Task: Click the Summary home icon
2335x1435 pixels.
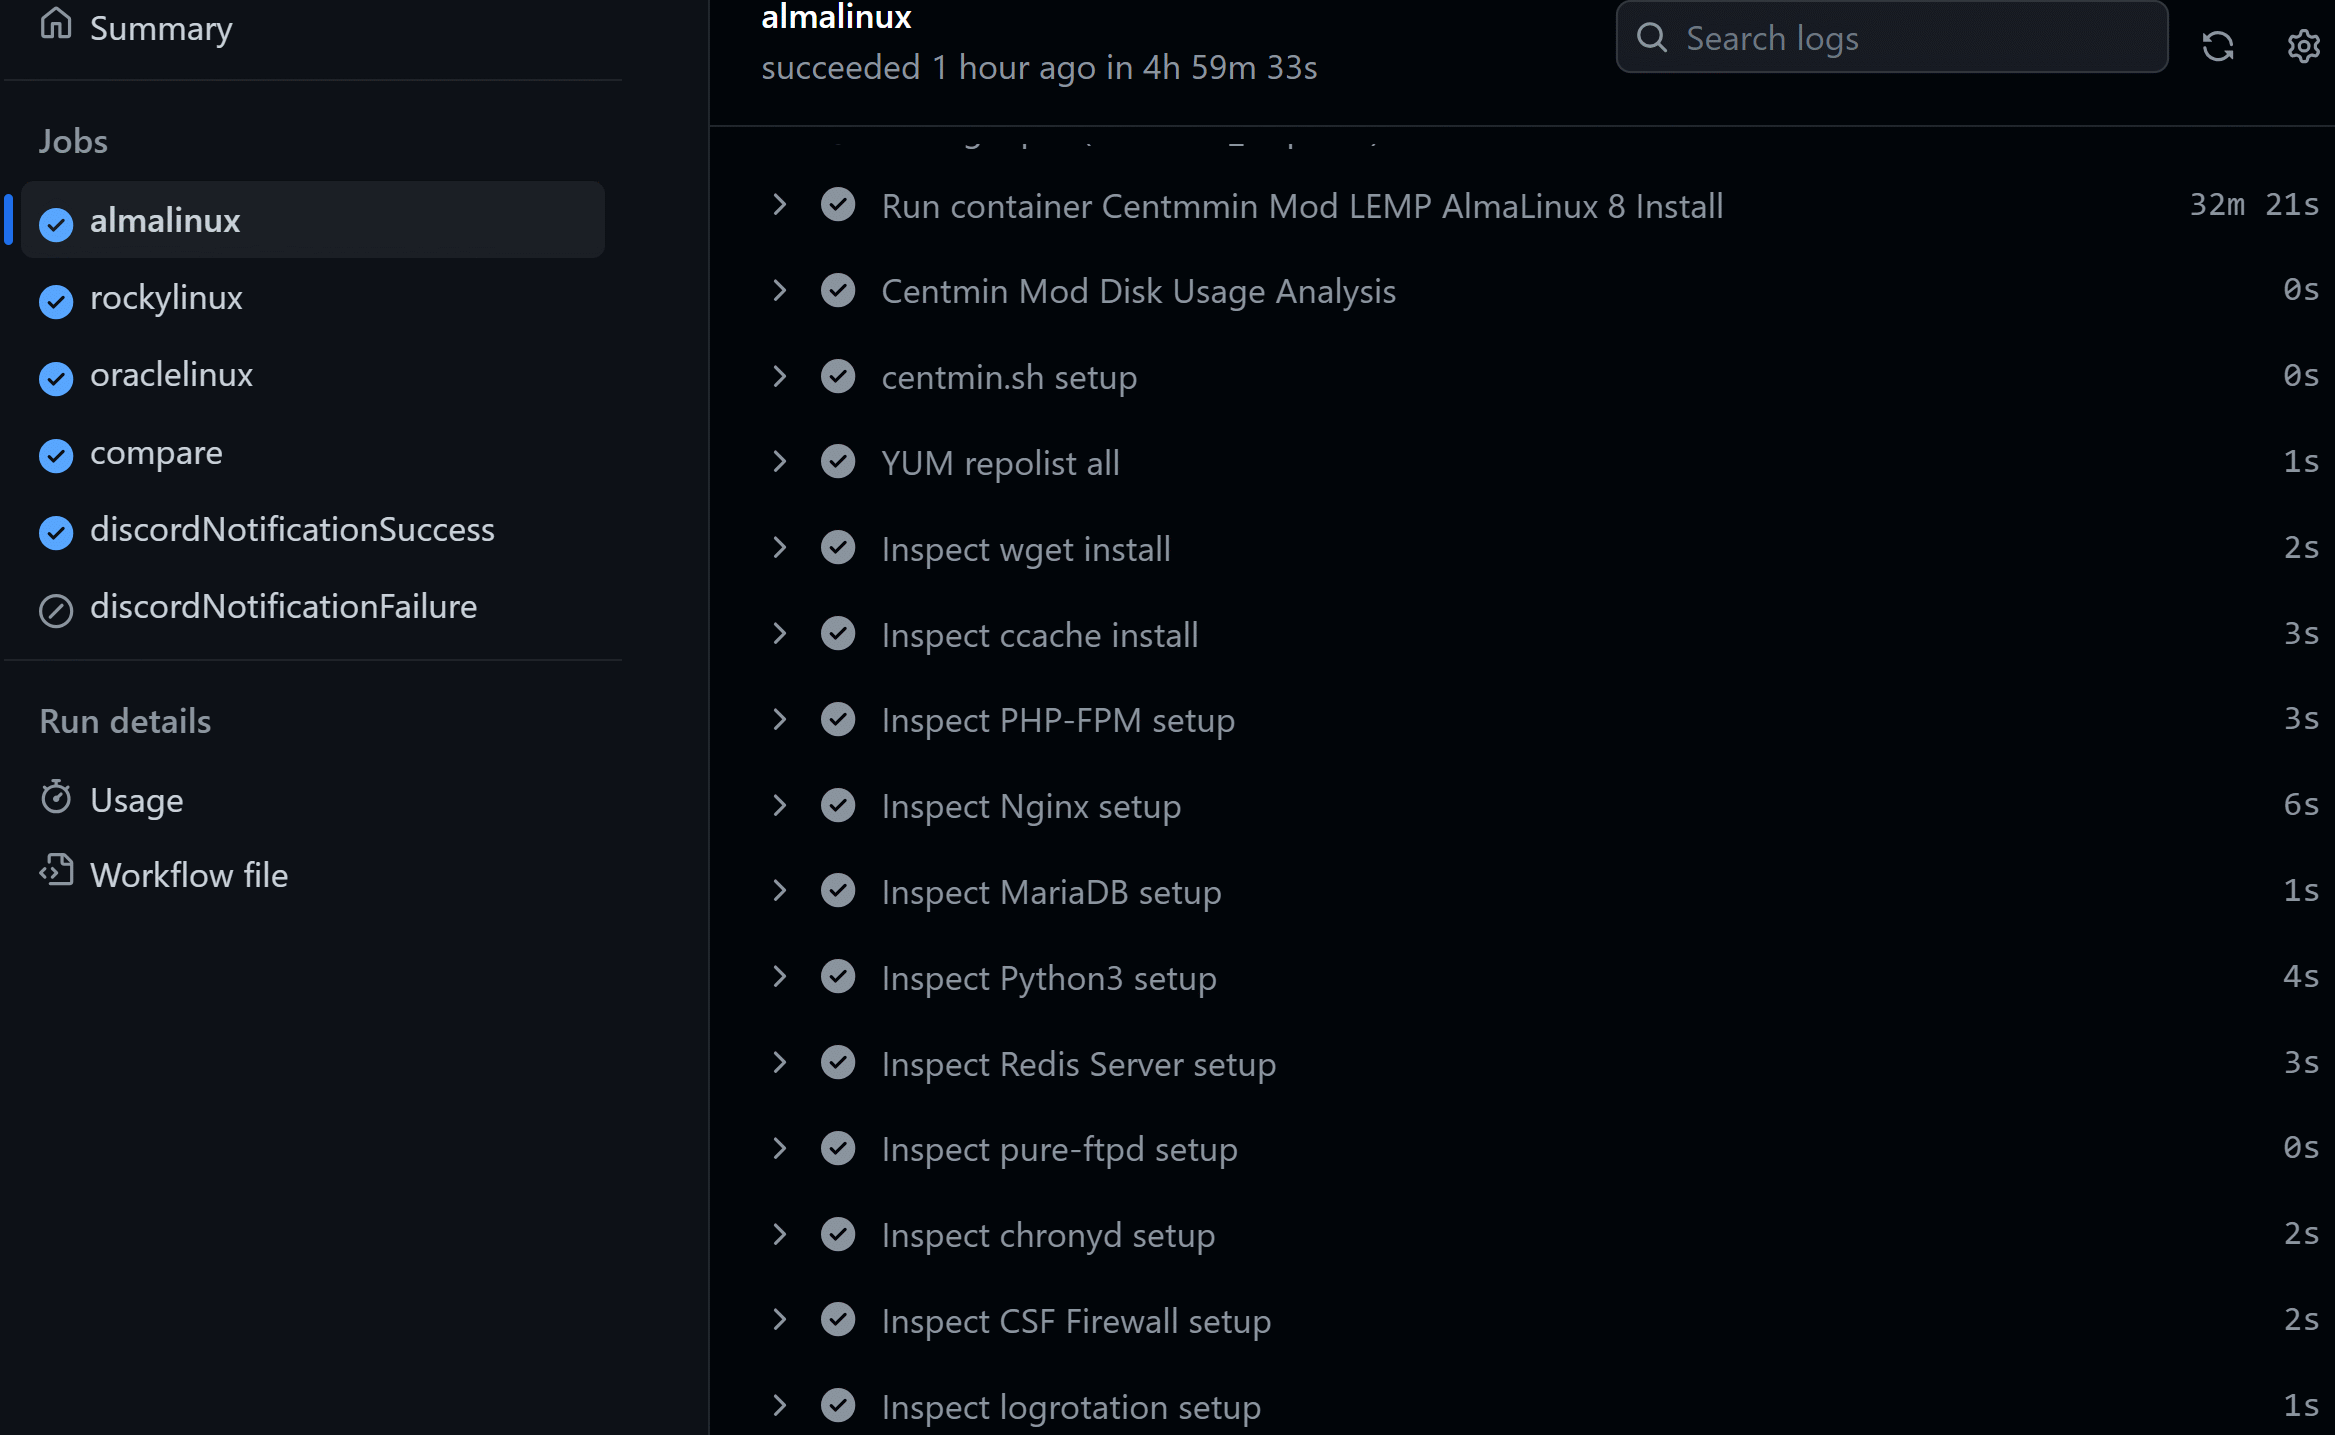Action: tap(56, 23)
